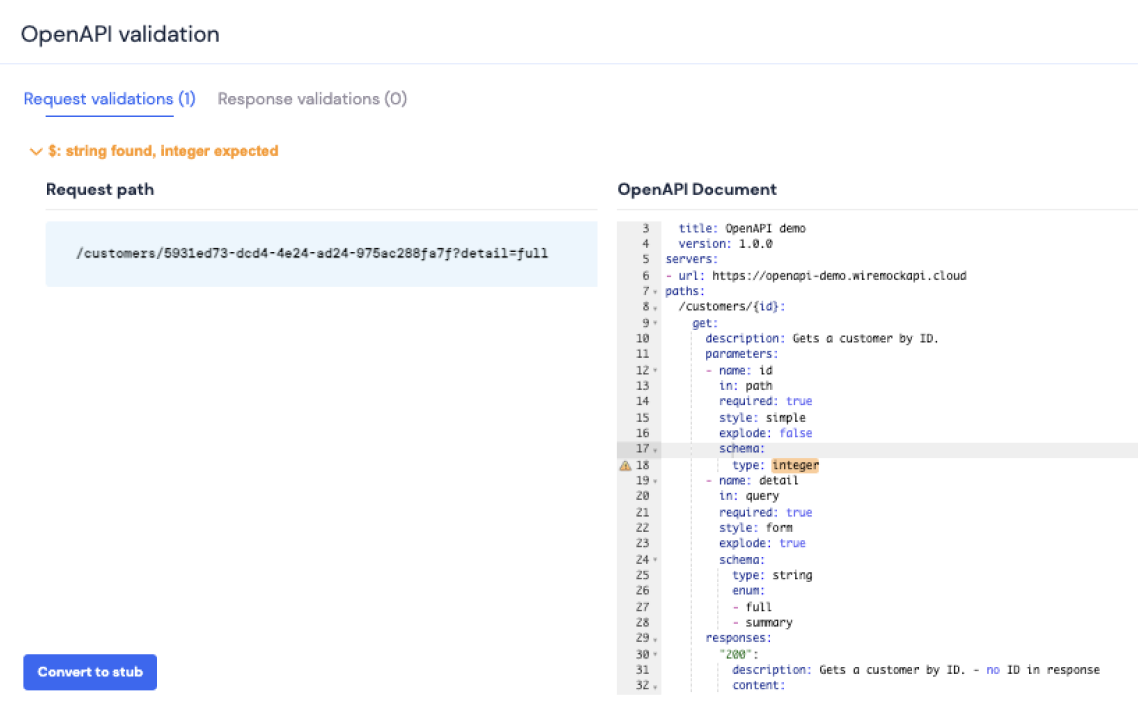Click the 'Request path' heading

coord(100,189)
